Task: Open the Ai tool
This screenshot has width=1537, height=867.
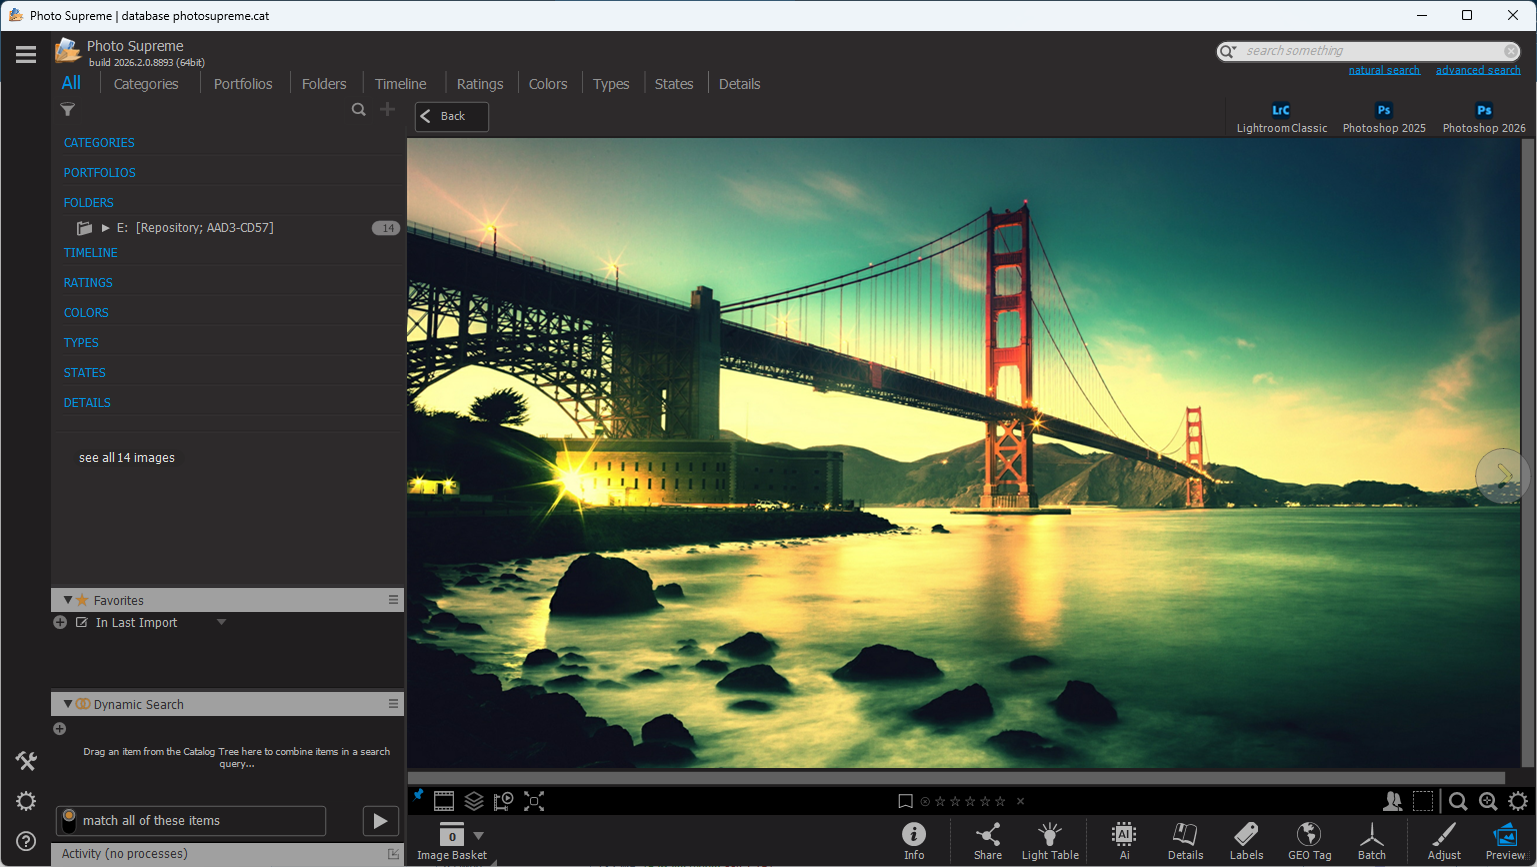Action: 1124,840
